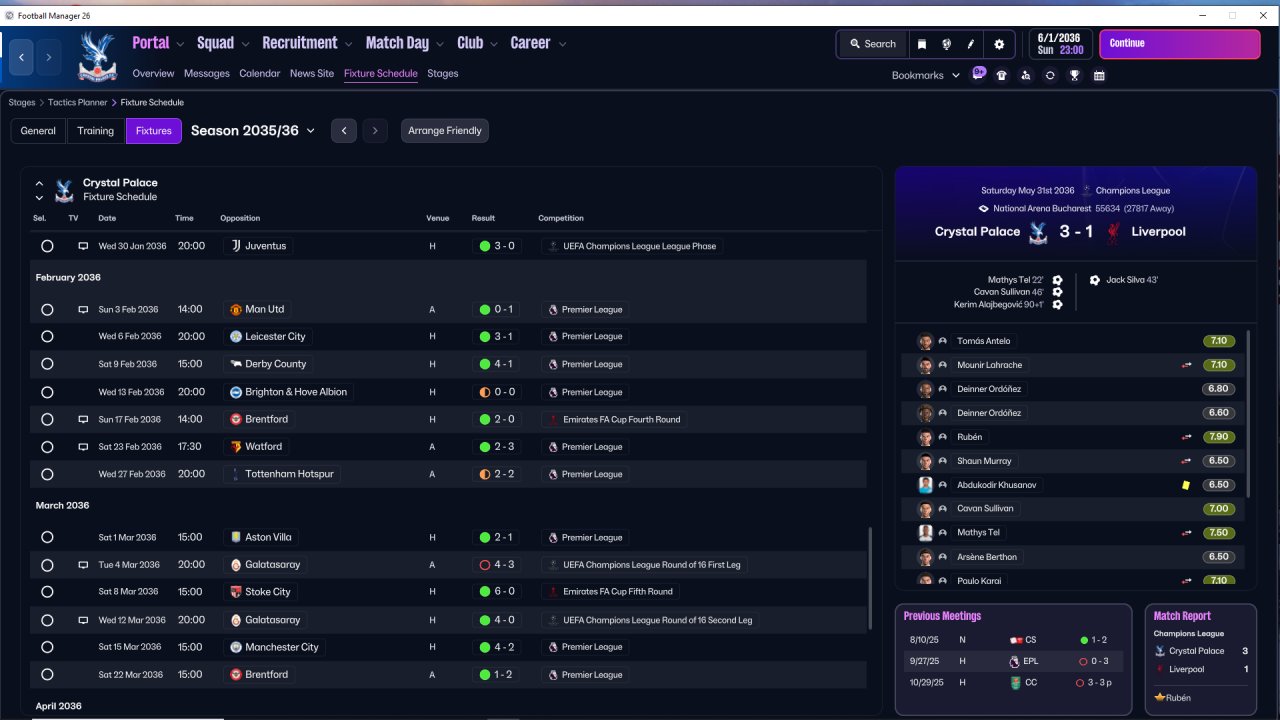Click the TV icon on Juventus fixture row
The width and height of the screenshot is (1280, 720).
[x=83, y=246]
